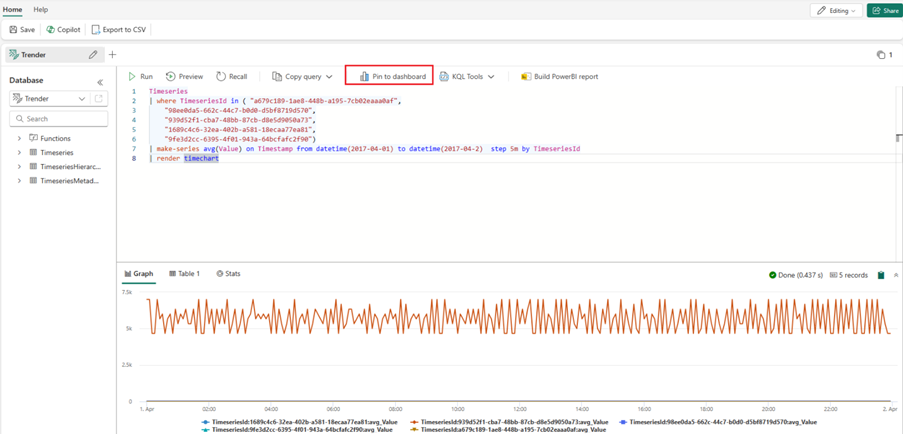The height and width of the screenshot is (434, 903).
Task: Click the 5 records indicator
Action: pyautogui.click(x=848, y=275)
